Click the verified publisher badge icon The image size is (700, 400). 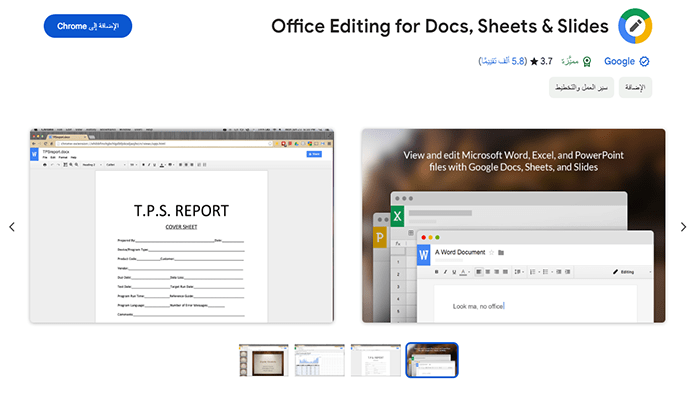[x=644, y=62]
